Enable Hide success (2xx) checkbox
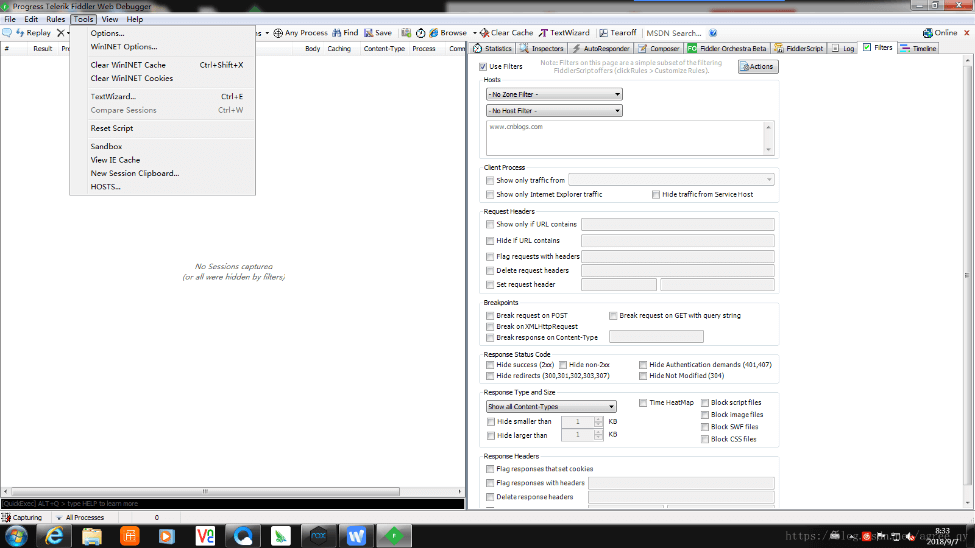The height and width of the screenshot is (548, 975). [490, 365]
